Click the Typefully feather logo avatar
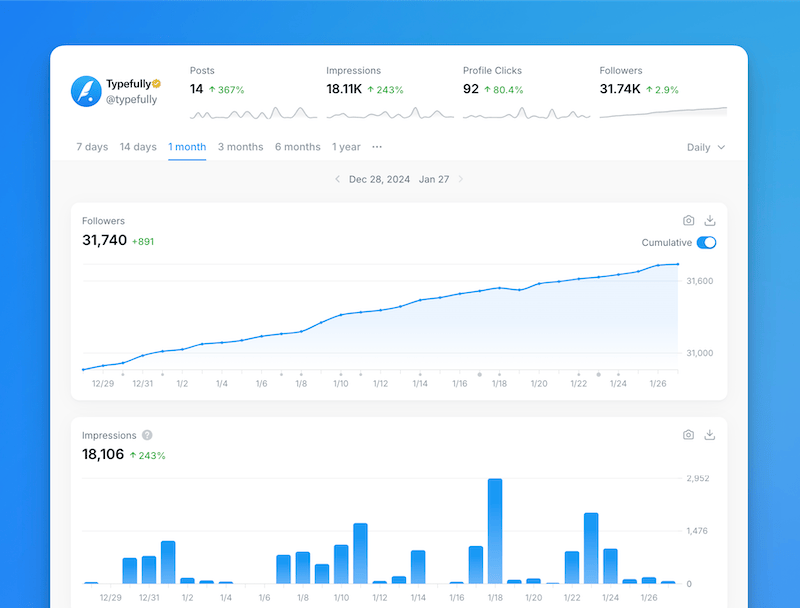Viewport: 800px width, 608px height. [x=86, y=91]
